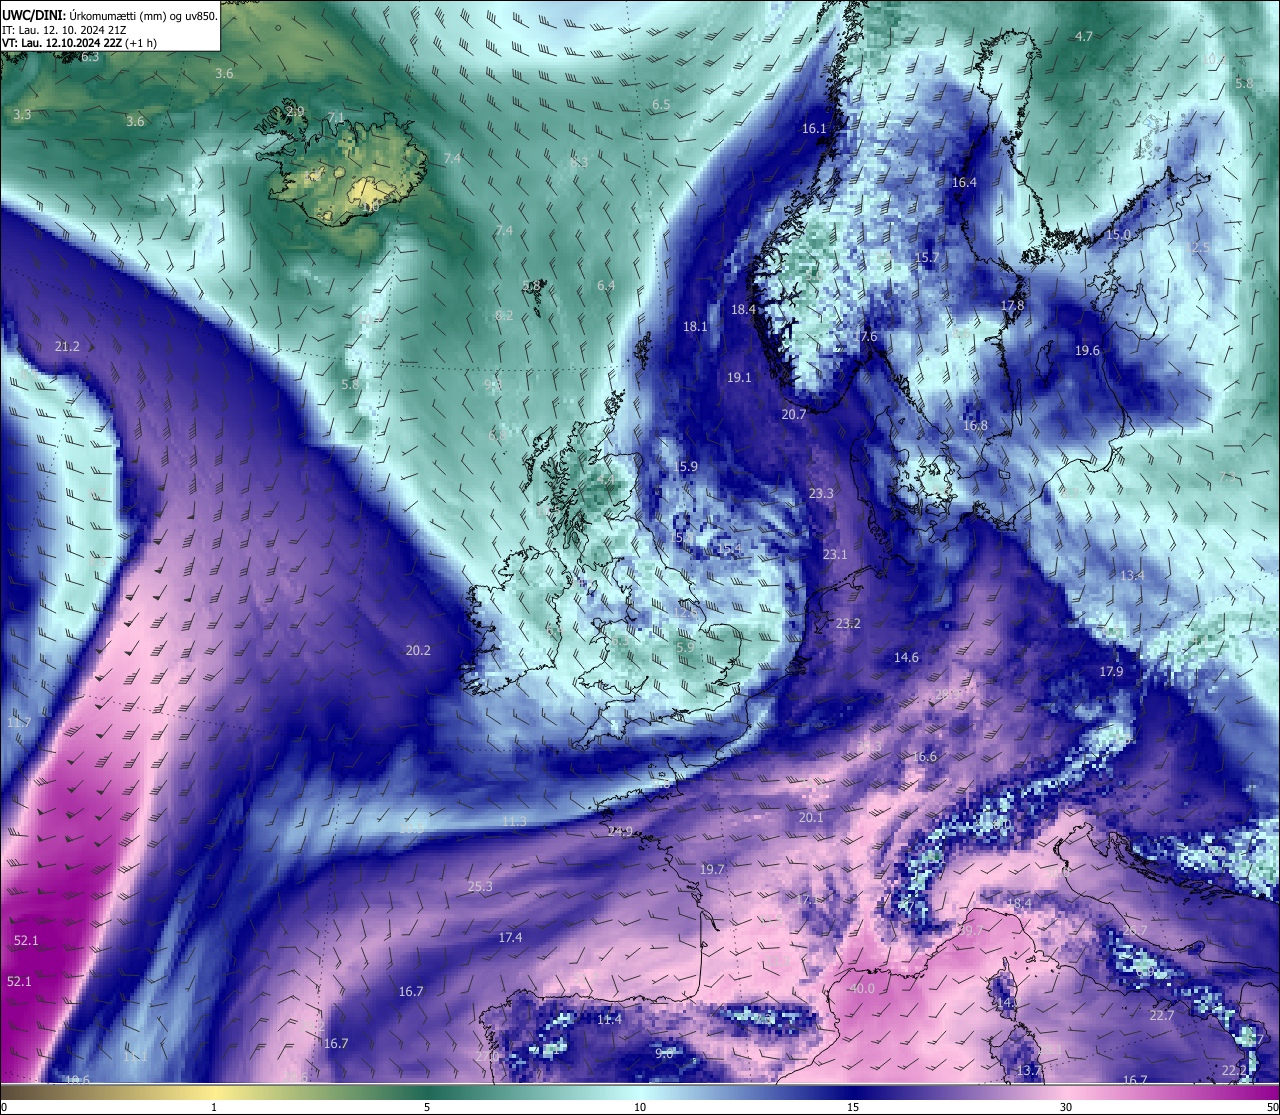The width and height of the screenshot is (1280, 1115).
Task: Select the 0 tick on the colour scale
Action: 3,1107
